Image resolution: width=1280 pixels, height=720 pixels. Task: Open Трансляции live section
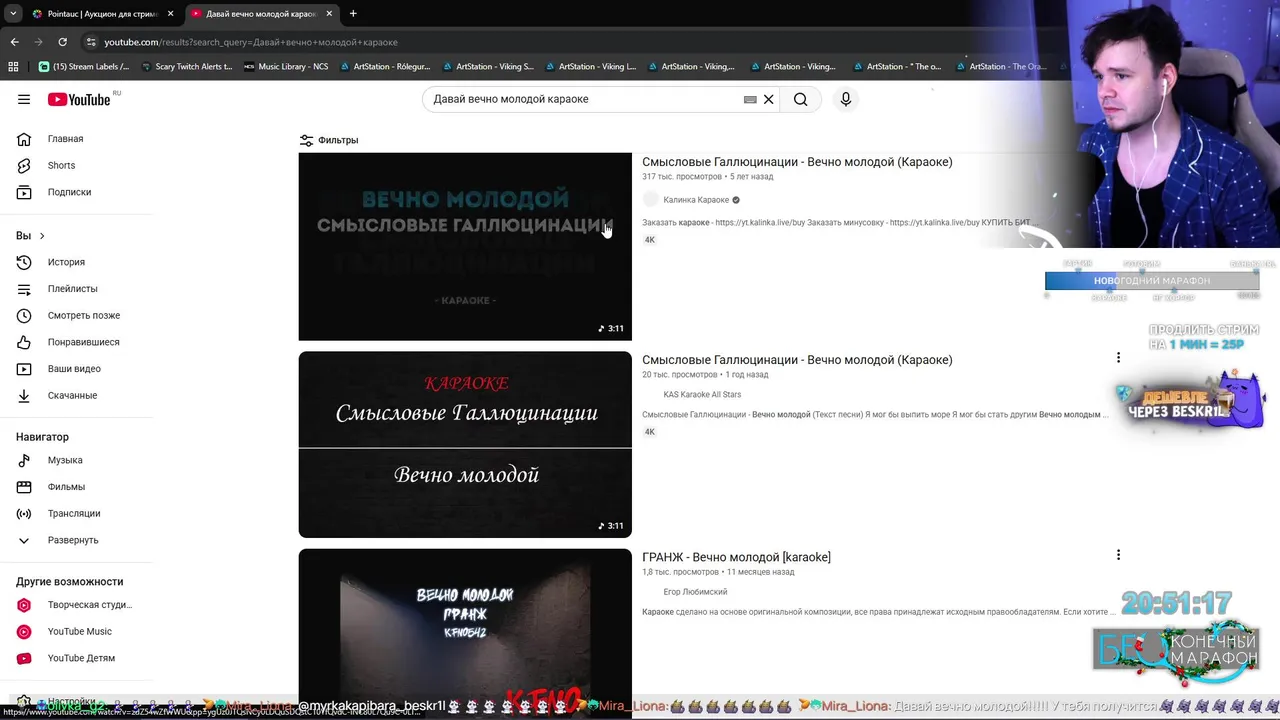[x=76, y=513]
